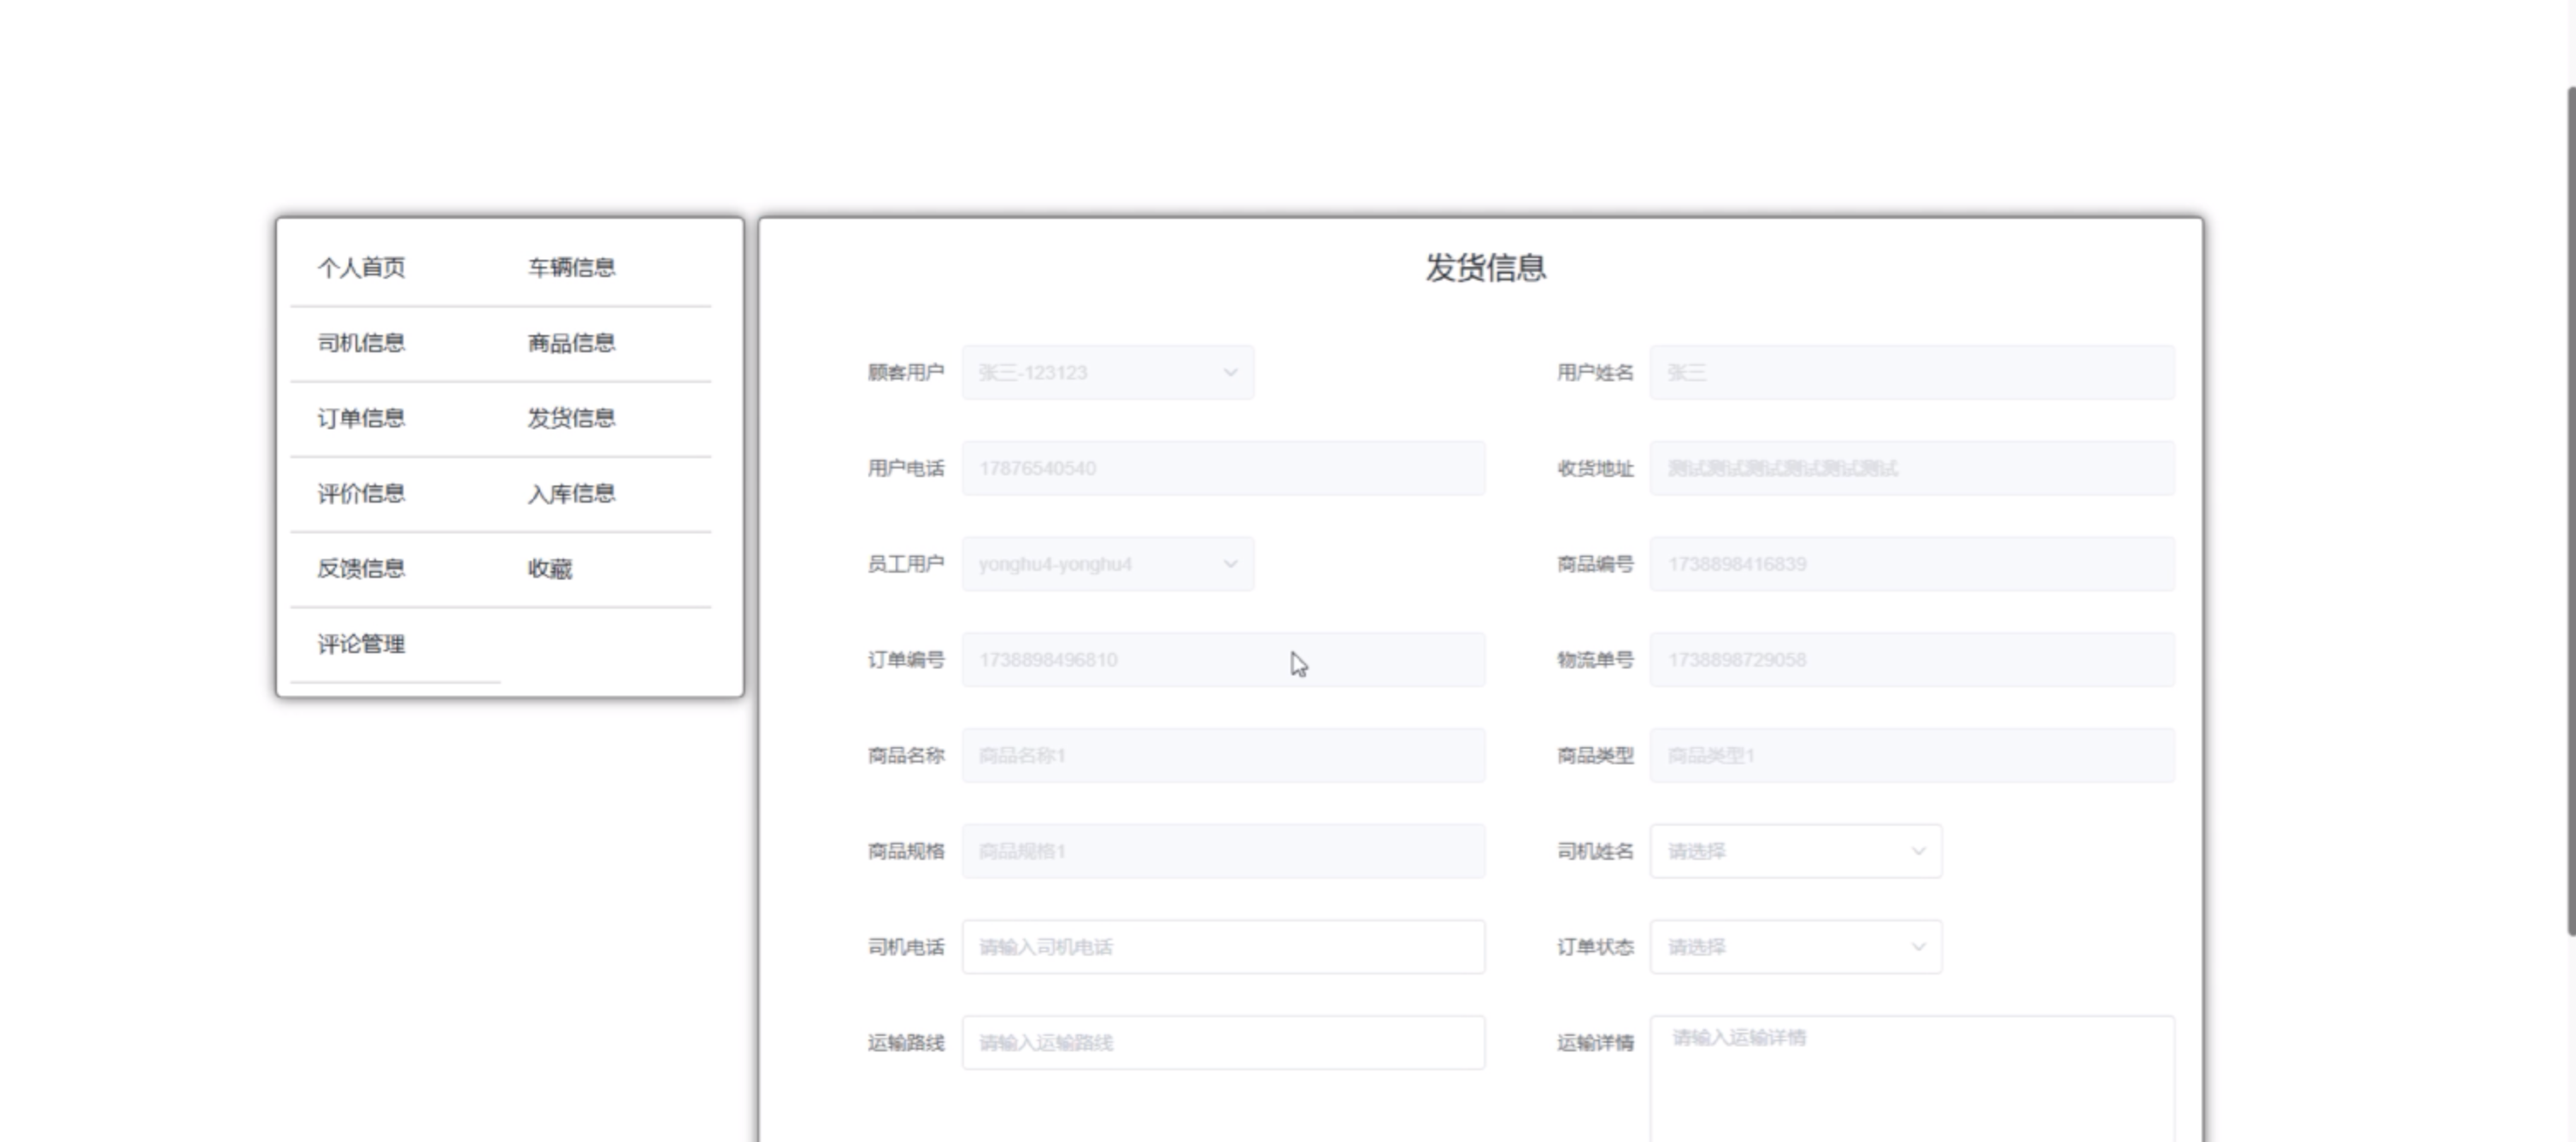Expand the 订单状态 order status dropdown
Image resolution: width=2576 pixels, height=1142 pixels.
1795,947
